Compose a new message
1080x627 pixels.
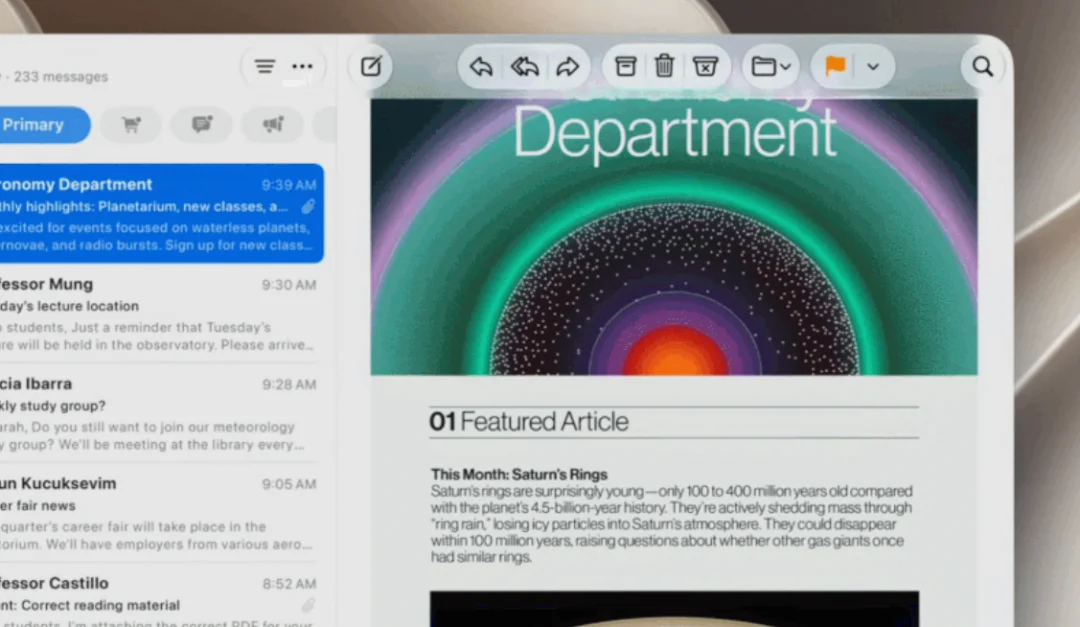click(371, 66)
